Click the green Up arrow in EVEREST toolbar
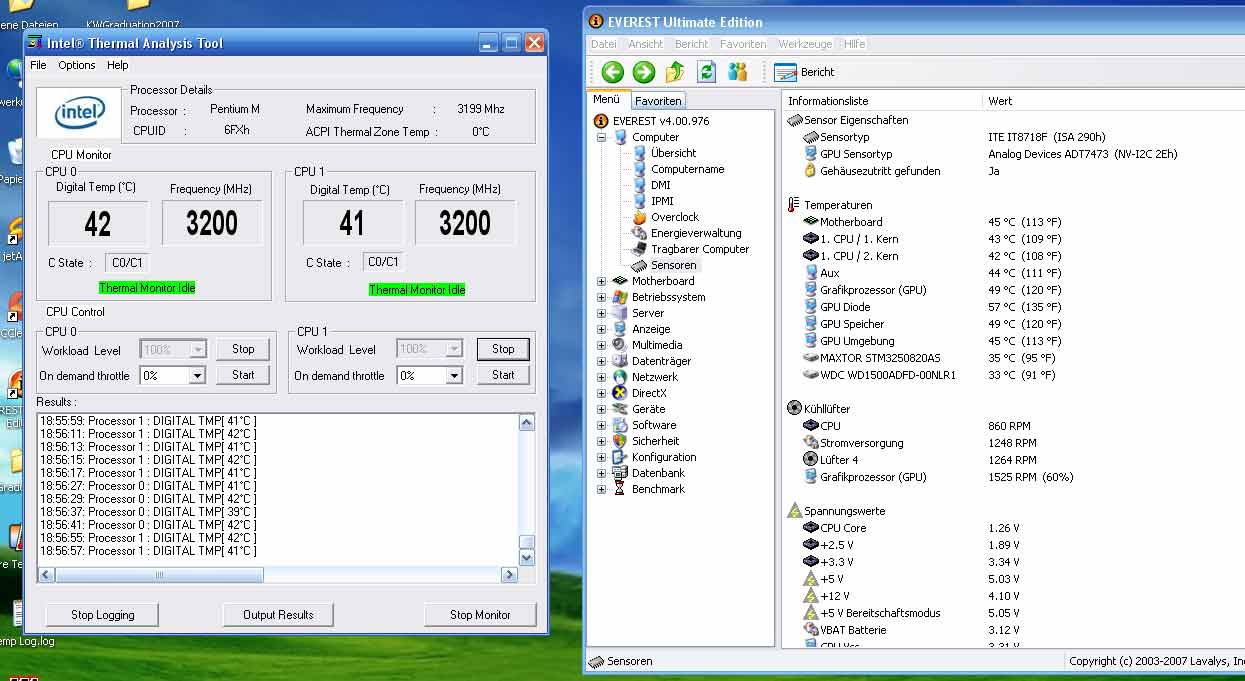Viewport: 1245px width, 681px height. (x=675, y=72)
